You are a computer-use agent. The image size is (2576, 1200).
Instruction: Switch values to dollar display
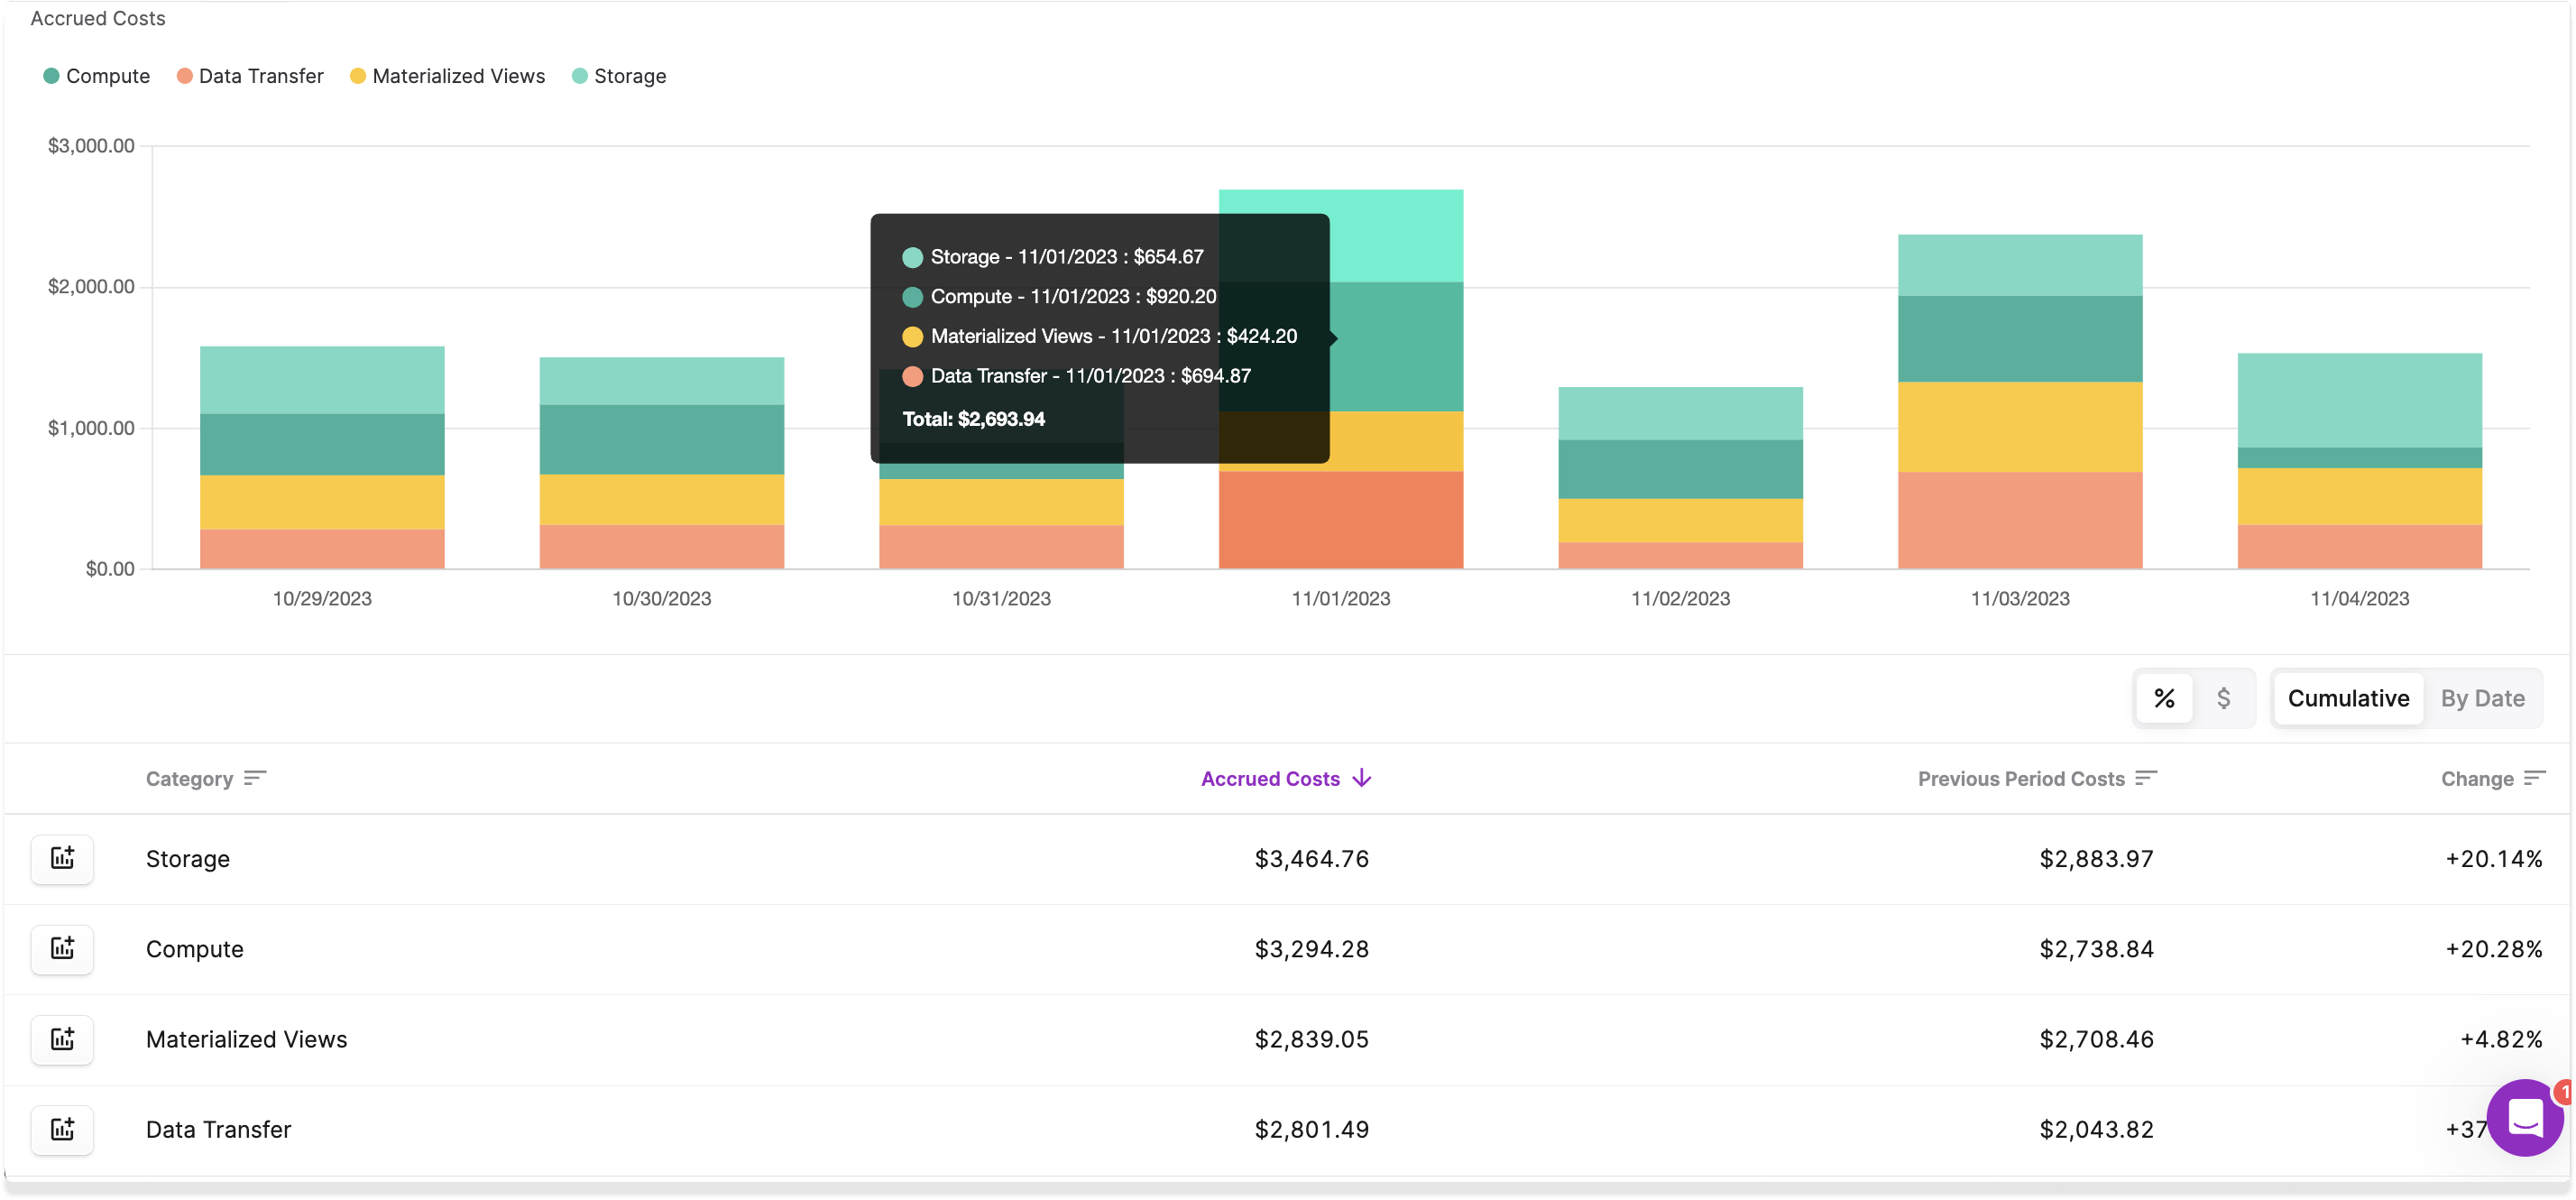click(x=2223, y=698)
